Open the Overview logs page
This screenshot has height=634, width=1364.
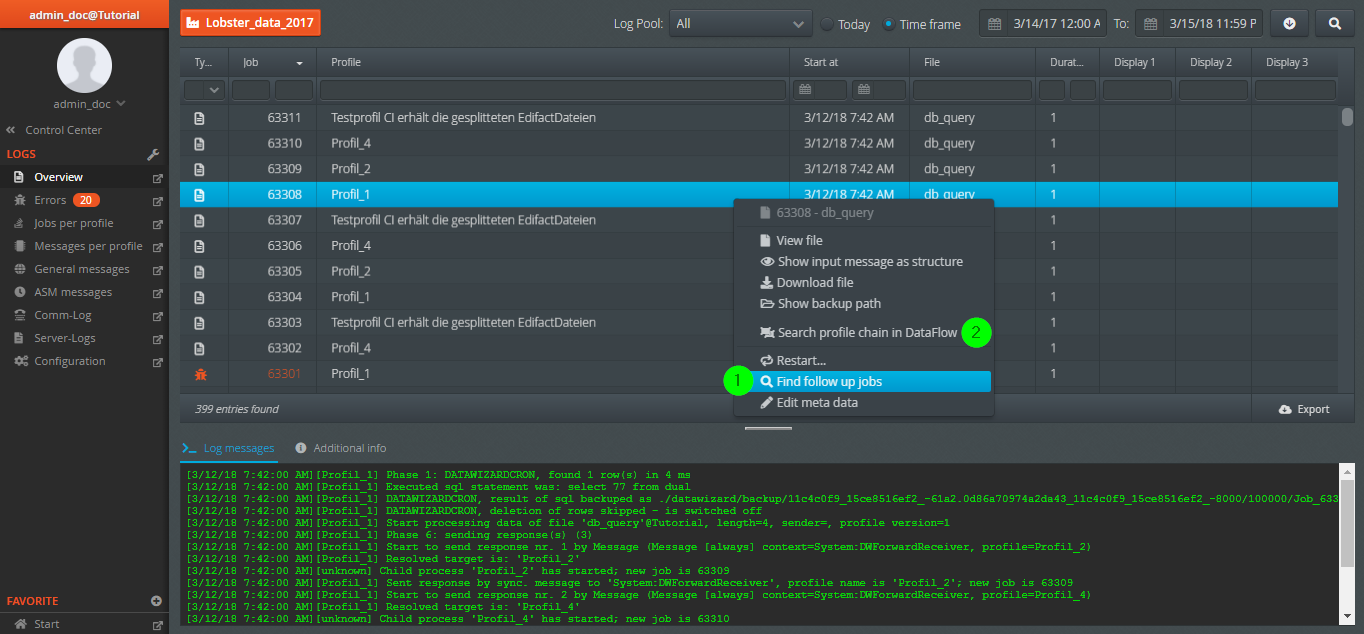coord(58,177)
